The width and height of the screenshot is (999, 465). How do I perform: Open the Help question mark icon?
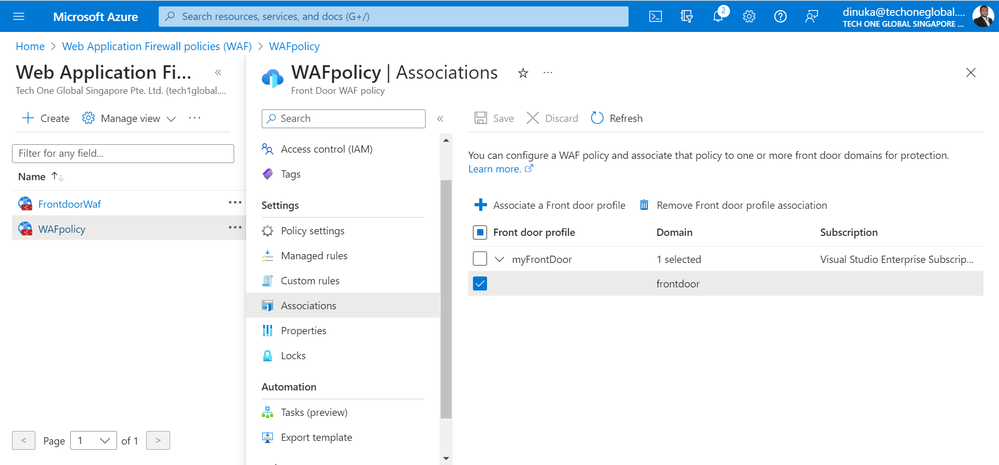tap(780, 17)
